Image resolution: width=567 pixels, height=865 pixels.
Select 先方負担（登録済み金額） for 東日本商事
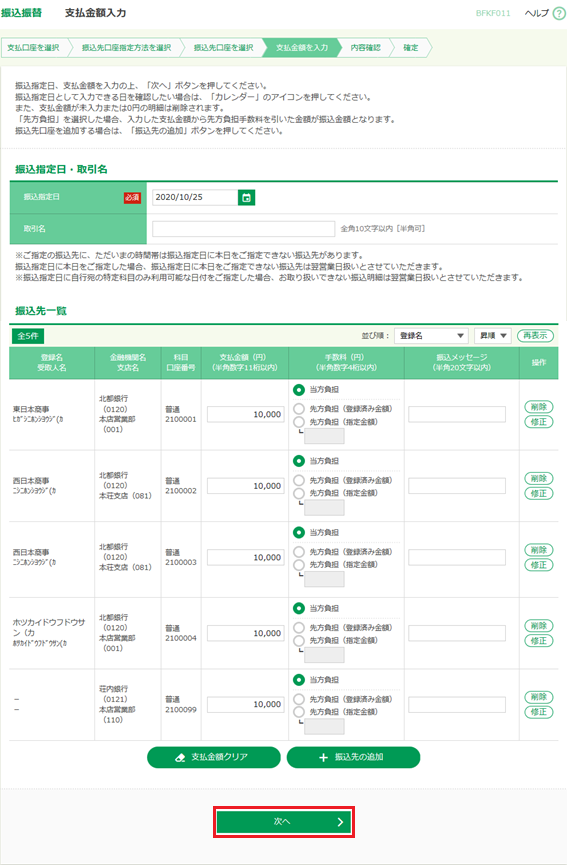pos(299,409)
